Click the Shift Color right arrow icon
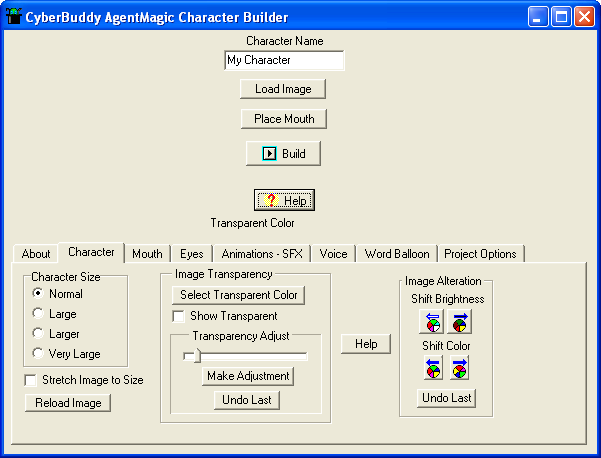 pos(459,368)
